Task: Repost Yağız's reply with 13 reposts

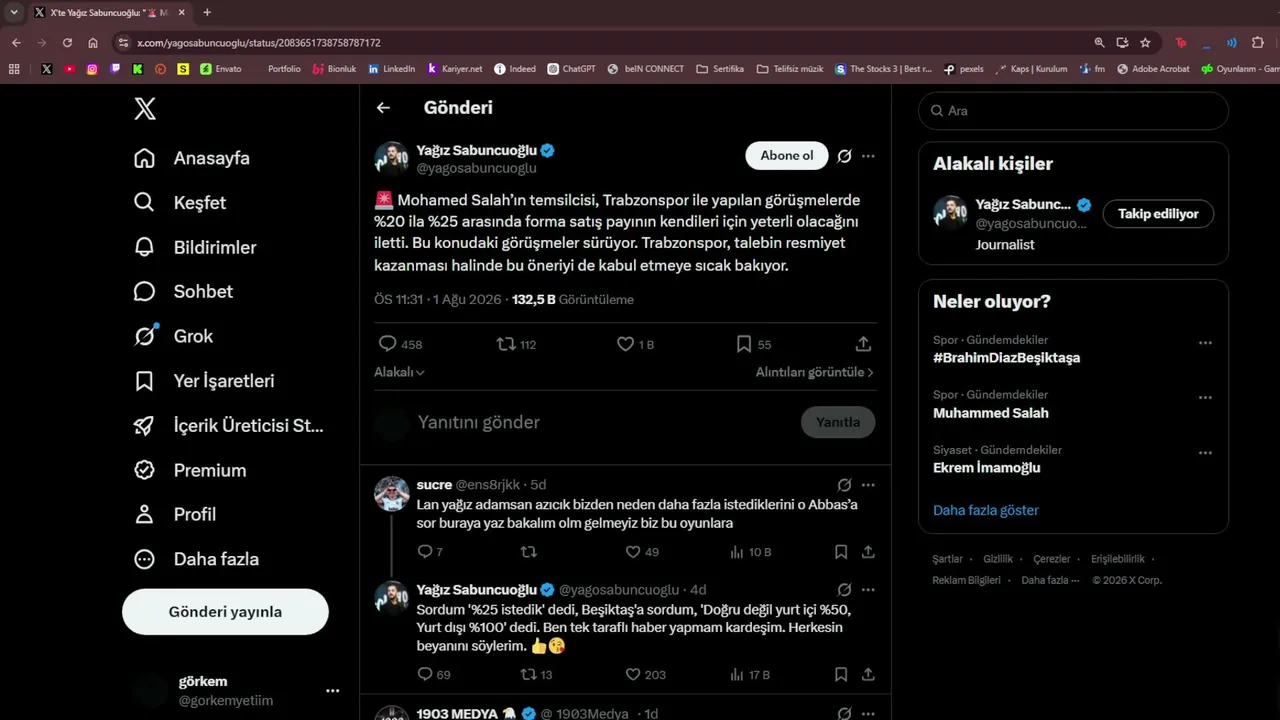Action: pyautogui.click(x=536, y=675)
